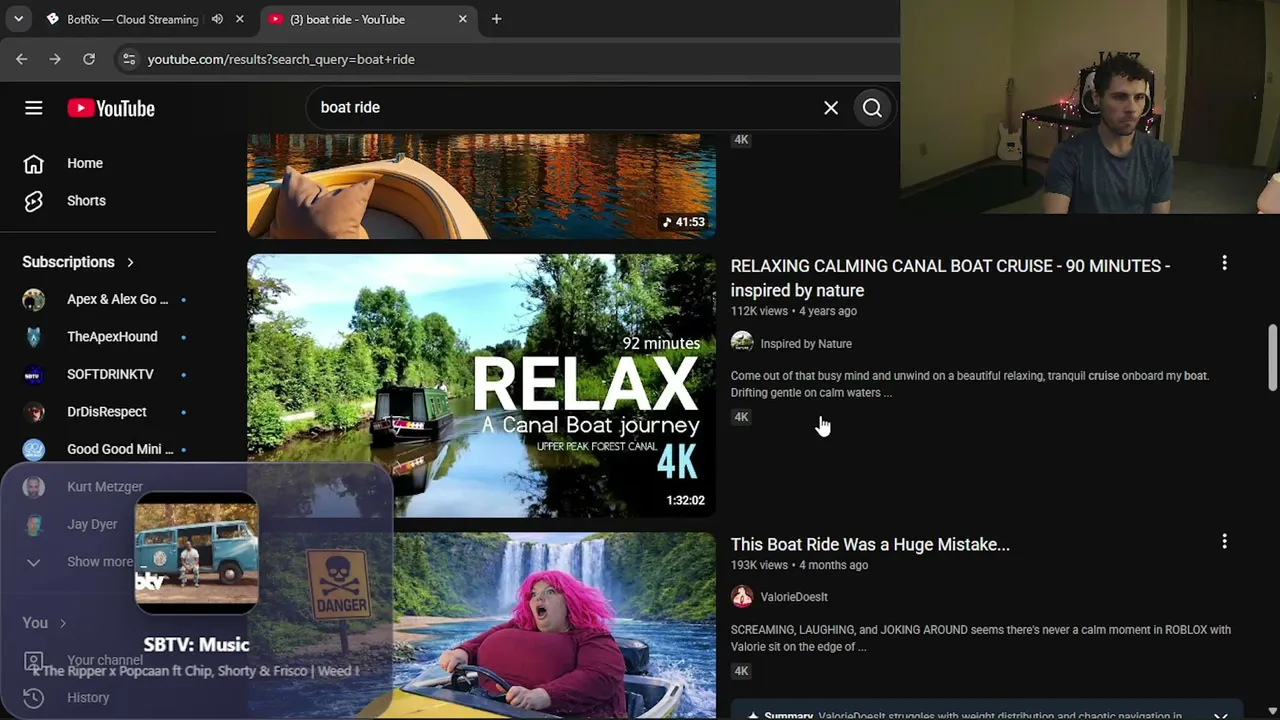The image size is (1280, 720).
Task: Click the '112K views • 4 years ago' text
Action: [794, 311]
